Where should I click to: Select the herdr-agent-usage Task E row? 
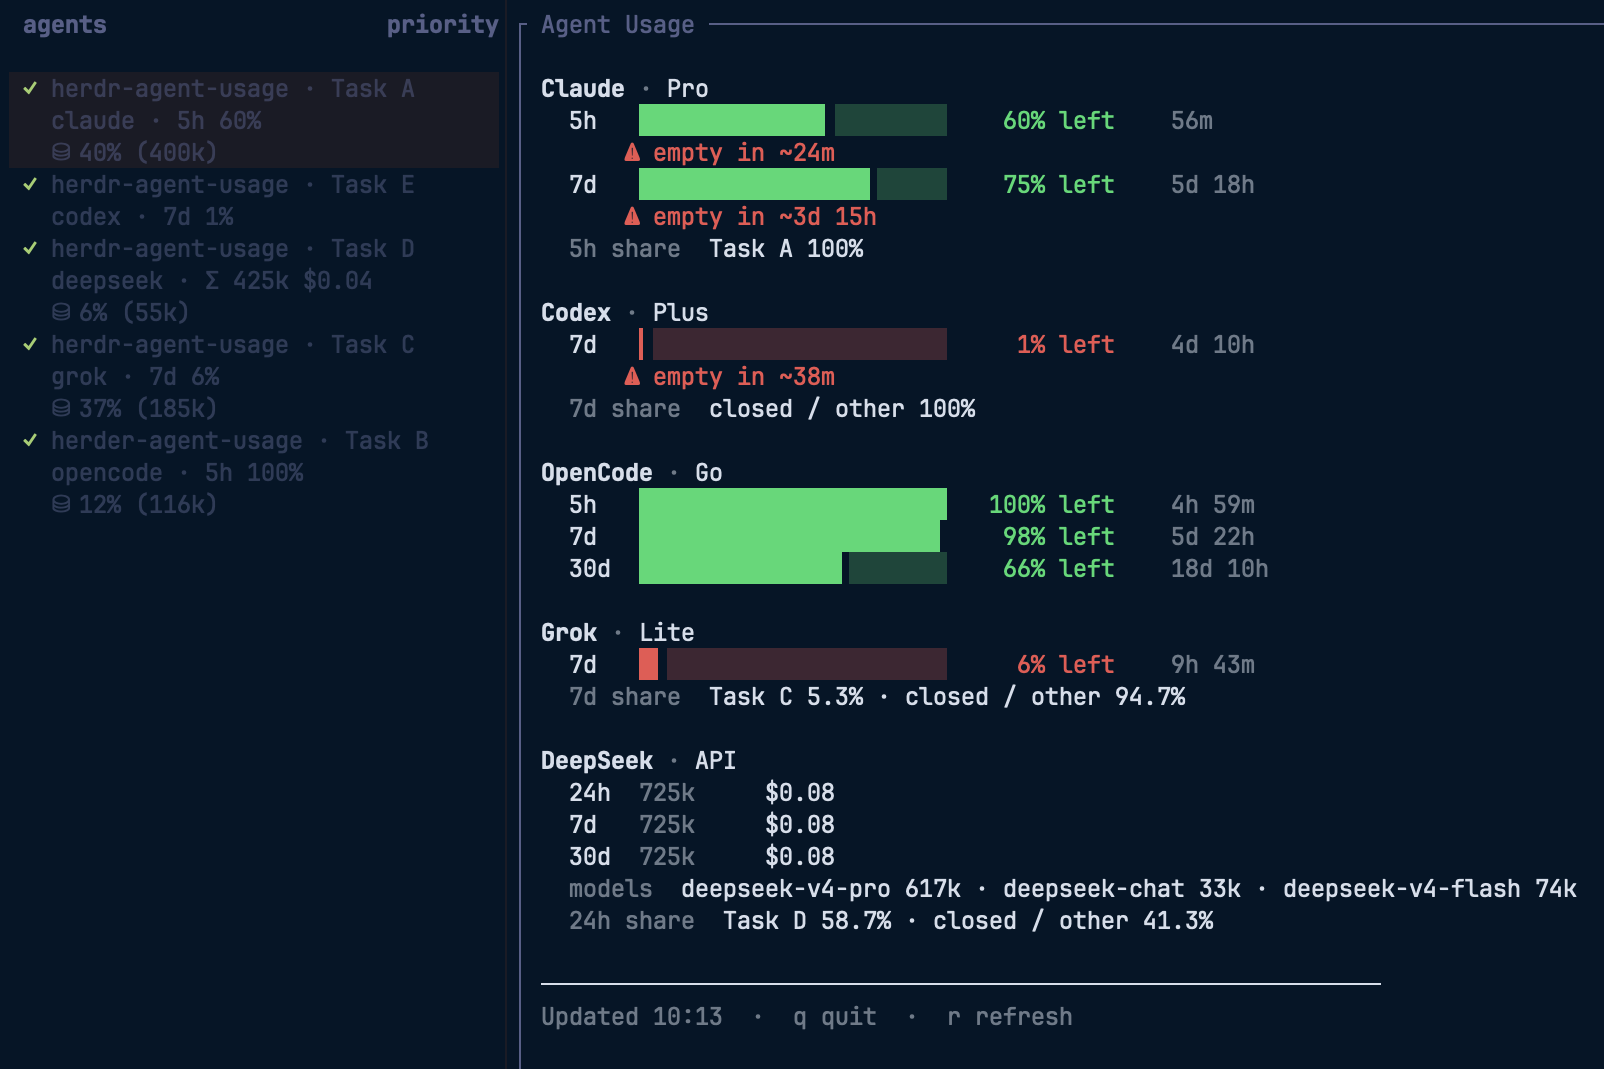click(254, 200)
